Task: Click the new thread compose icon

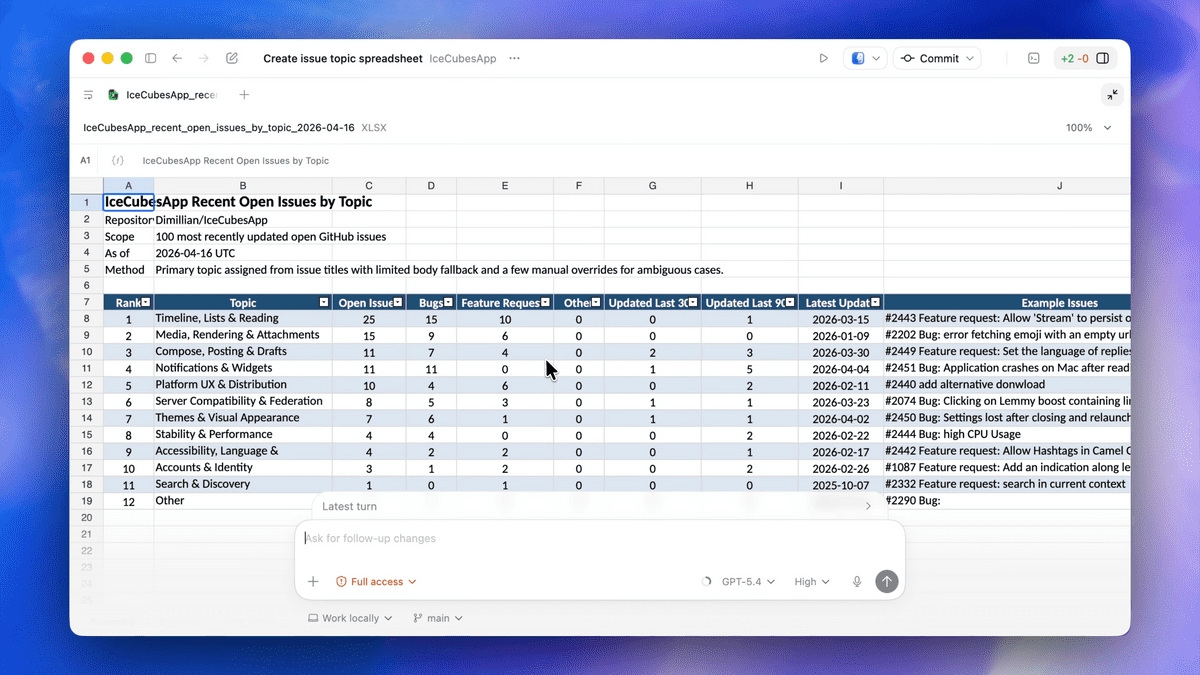Action: coord(232,59)
